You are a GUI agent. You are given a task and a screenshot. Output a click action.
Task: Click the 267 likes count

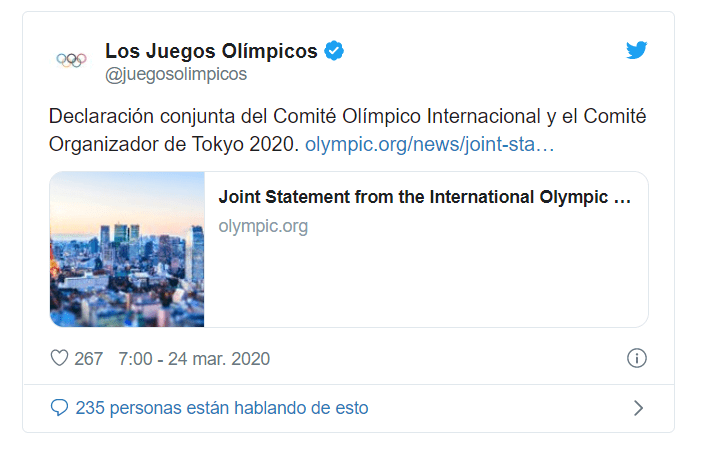click(89, 358)
